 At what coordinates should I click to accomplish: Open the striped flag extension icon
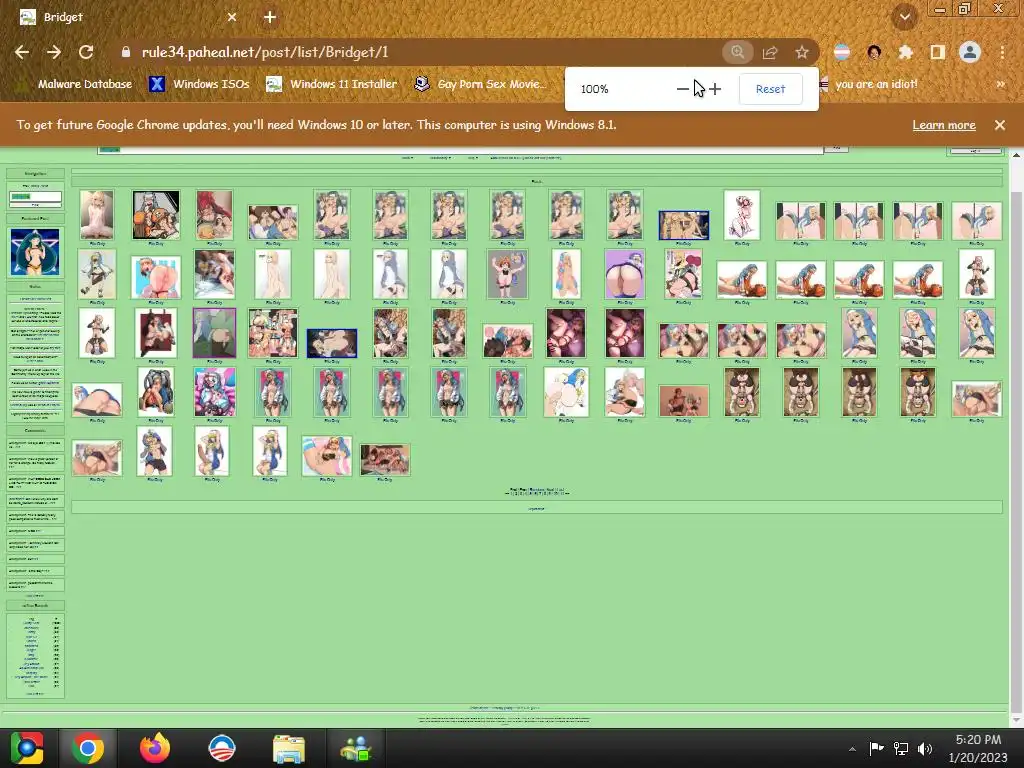coord(842,52)
